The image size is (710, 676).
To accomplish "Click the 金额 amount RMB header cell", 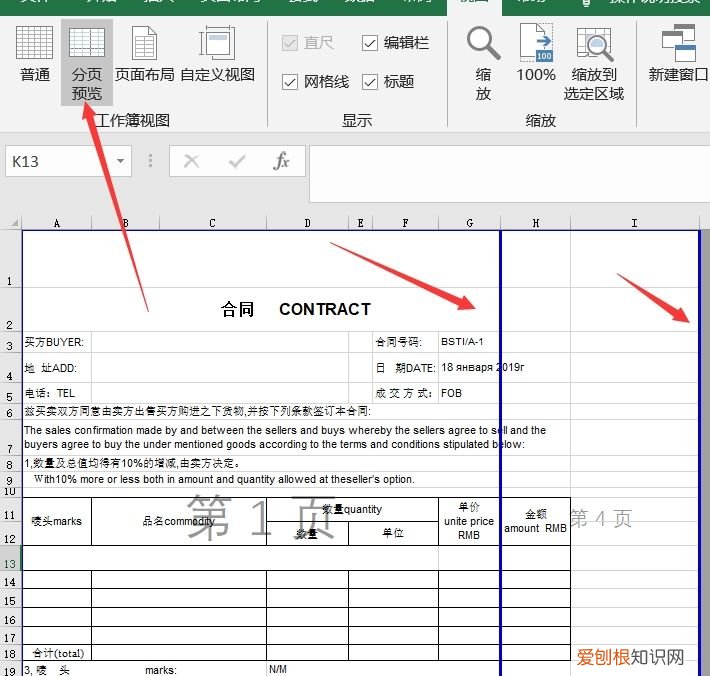I will tap(536, 522).
